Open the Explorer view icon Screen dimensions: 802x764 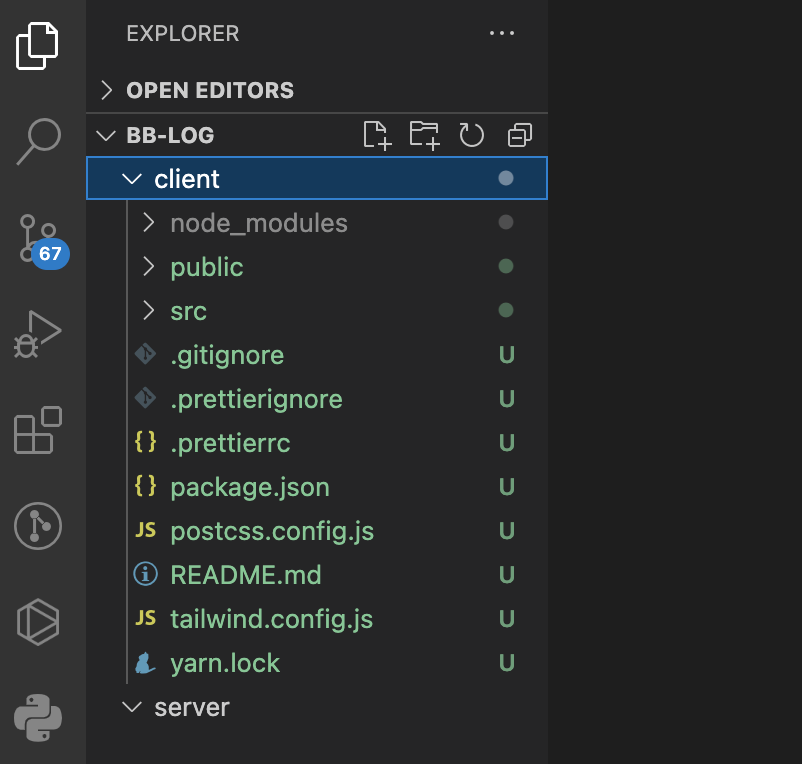[x=39, y=44]
